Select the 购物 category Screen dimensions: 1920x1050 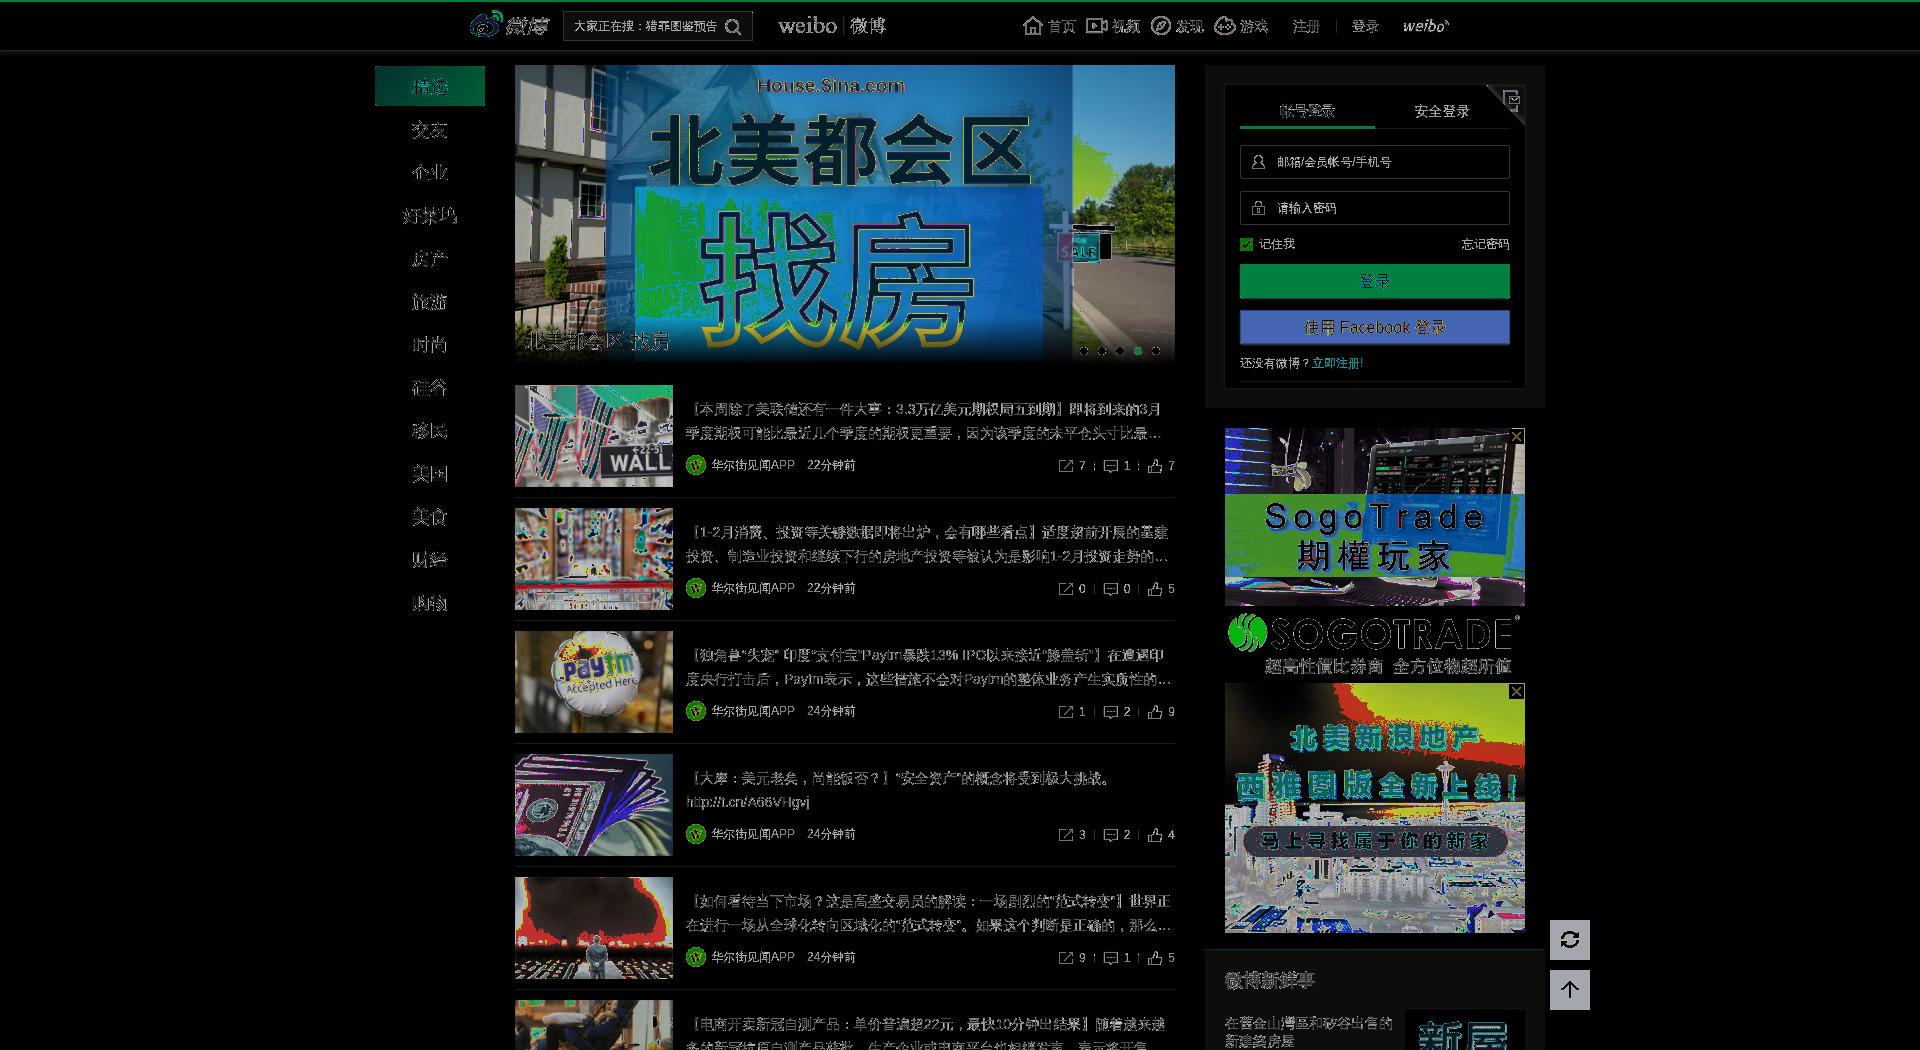click(x=430, y=603)
